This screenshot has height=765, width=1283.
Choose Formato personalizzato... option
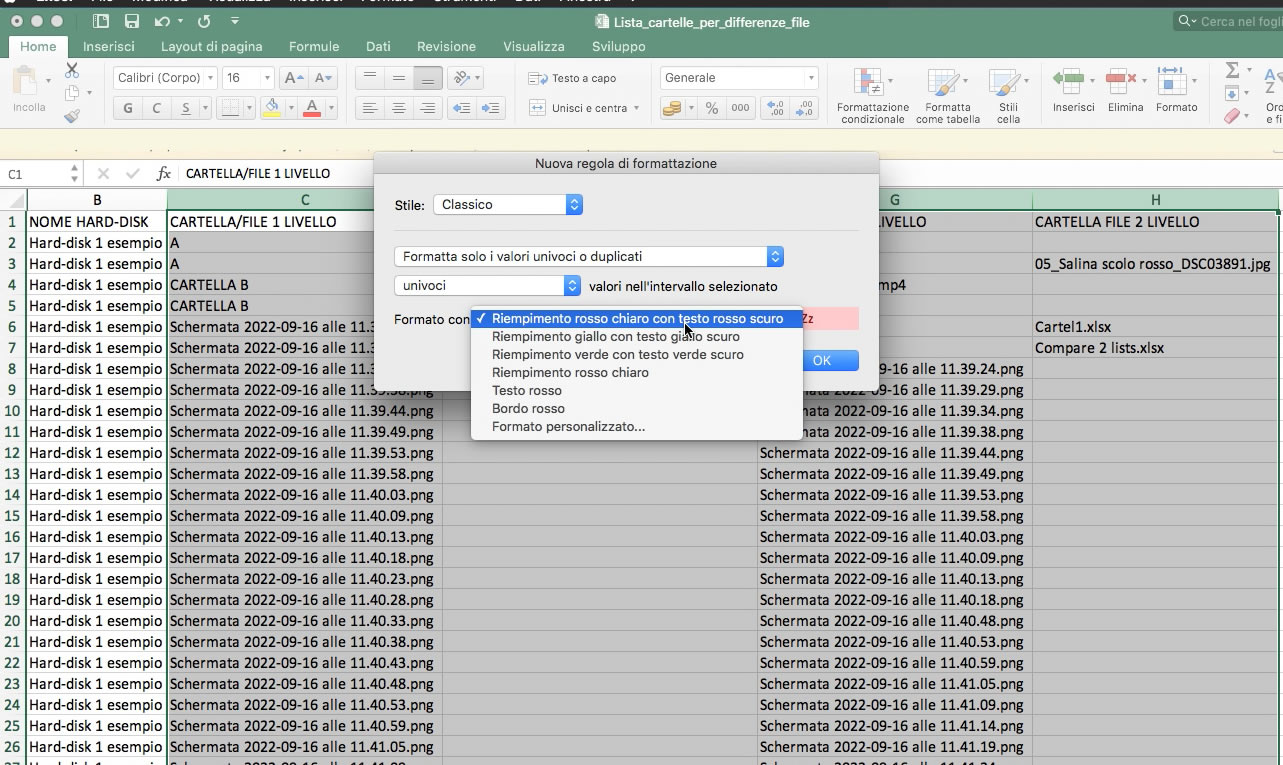pos(568,427)
